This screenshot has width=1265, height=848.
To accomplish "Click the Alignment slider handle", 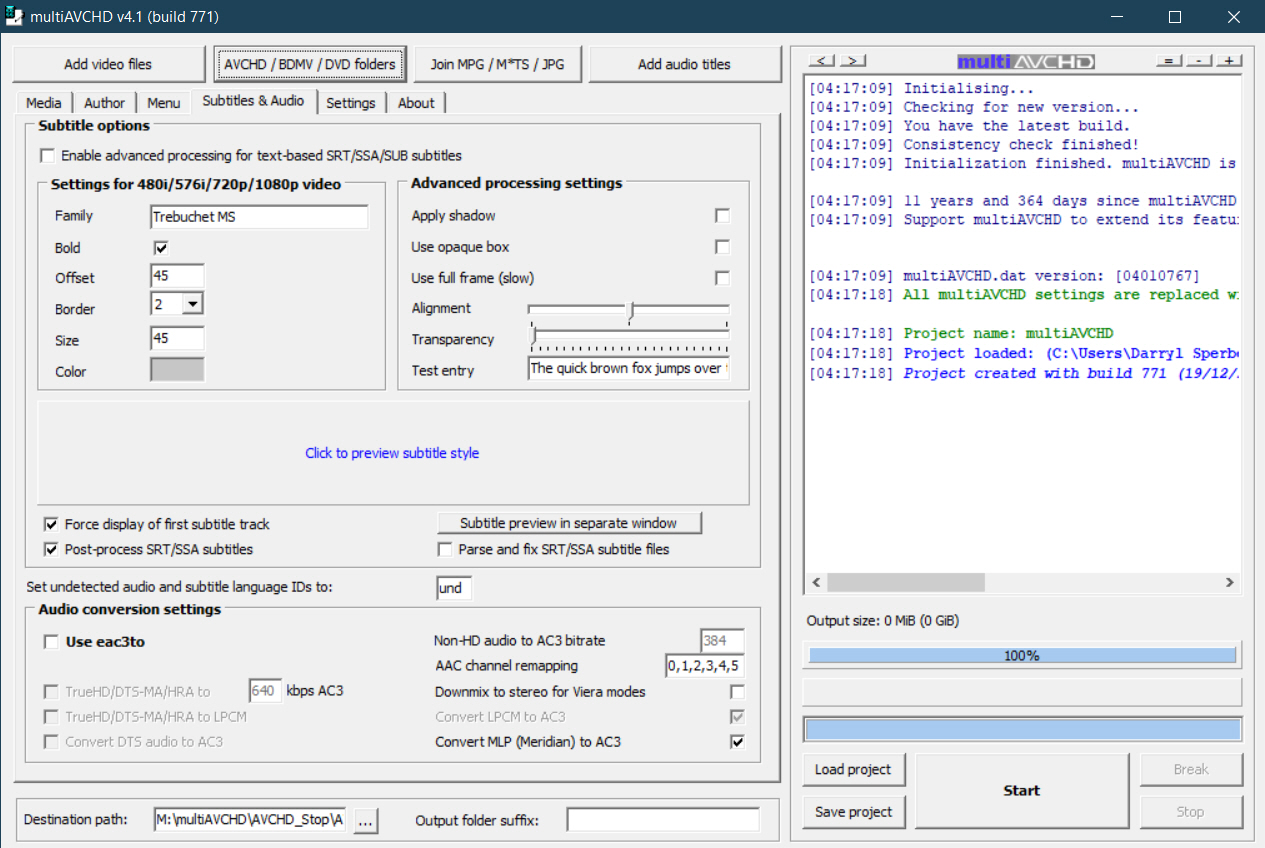I will (x=630, y=311).
